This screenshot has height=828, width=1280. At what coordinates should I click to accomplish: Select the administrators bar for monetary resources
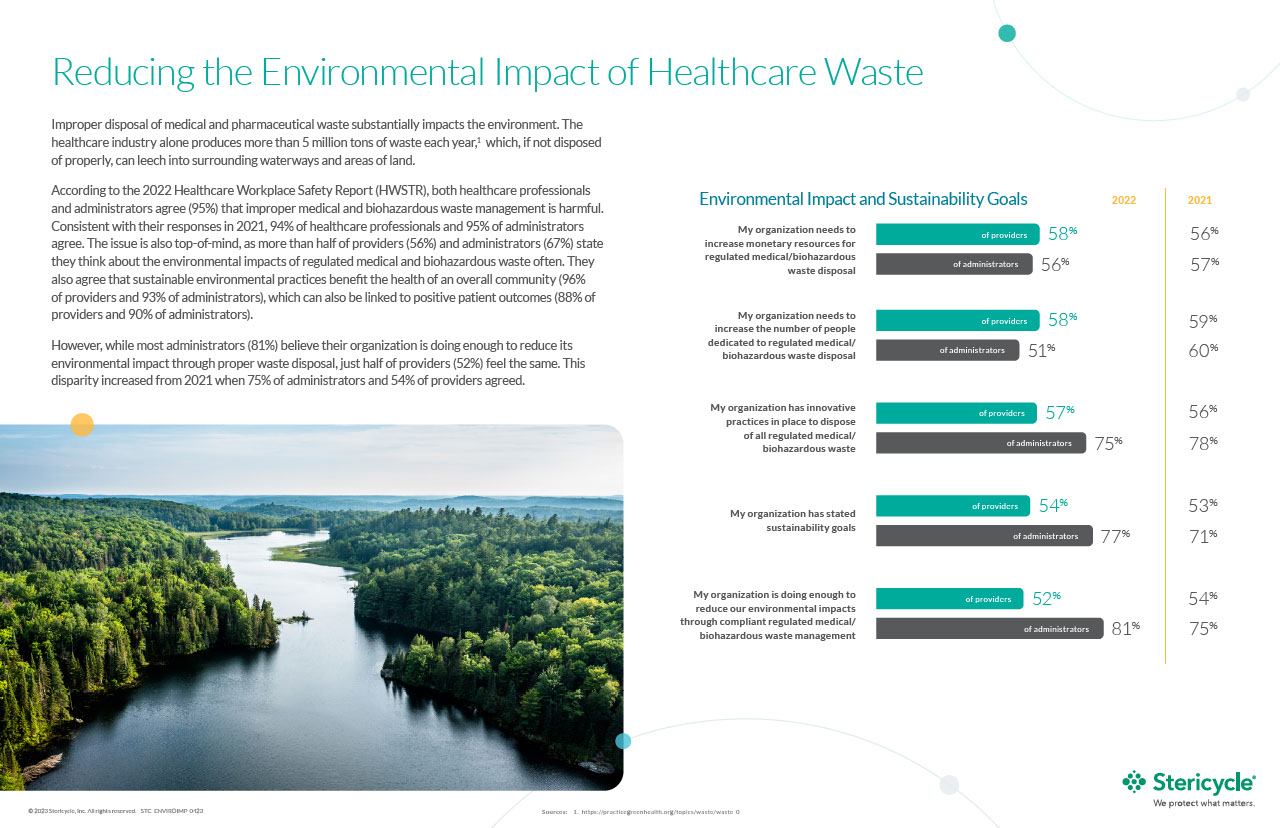(954, 264)
